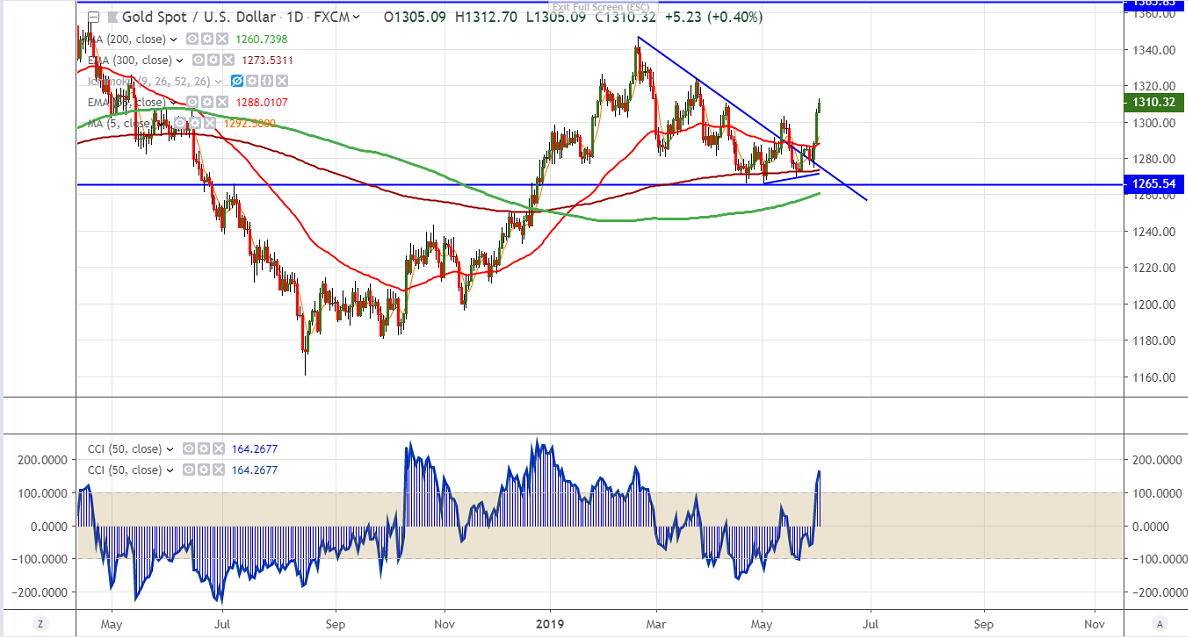The height and width of the screenshot is (637, 1188).
Task: Click the open price O1305.09
Action: click(x=414, y=17)
